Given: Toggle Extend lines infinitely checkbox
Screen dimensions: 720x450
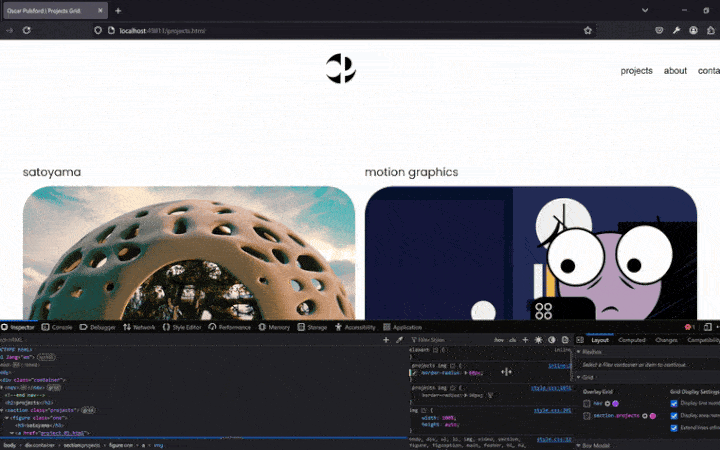Looking at the screenshot, I should coord(674,428).
